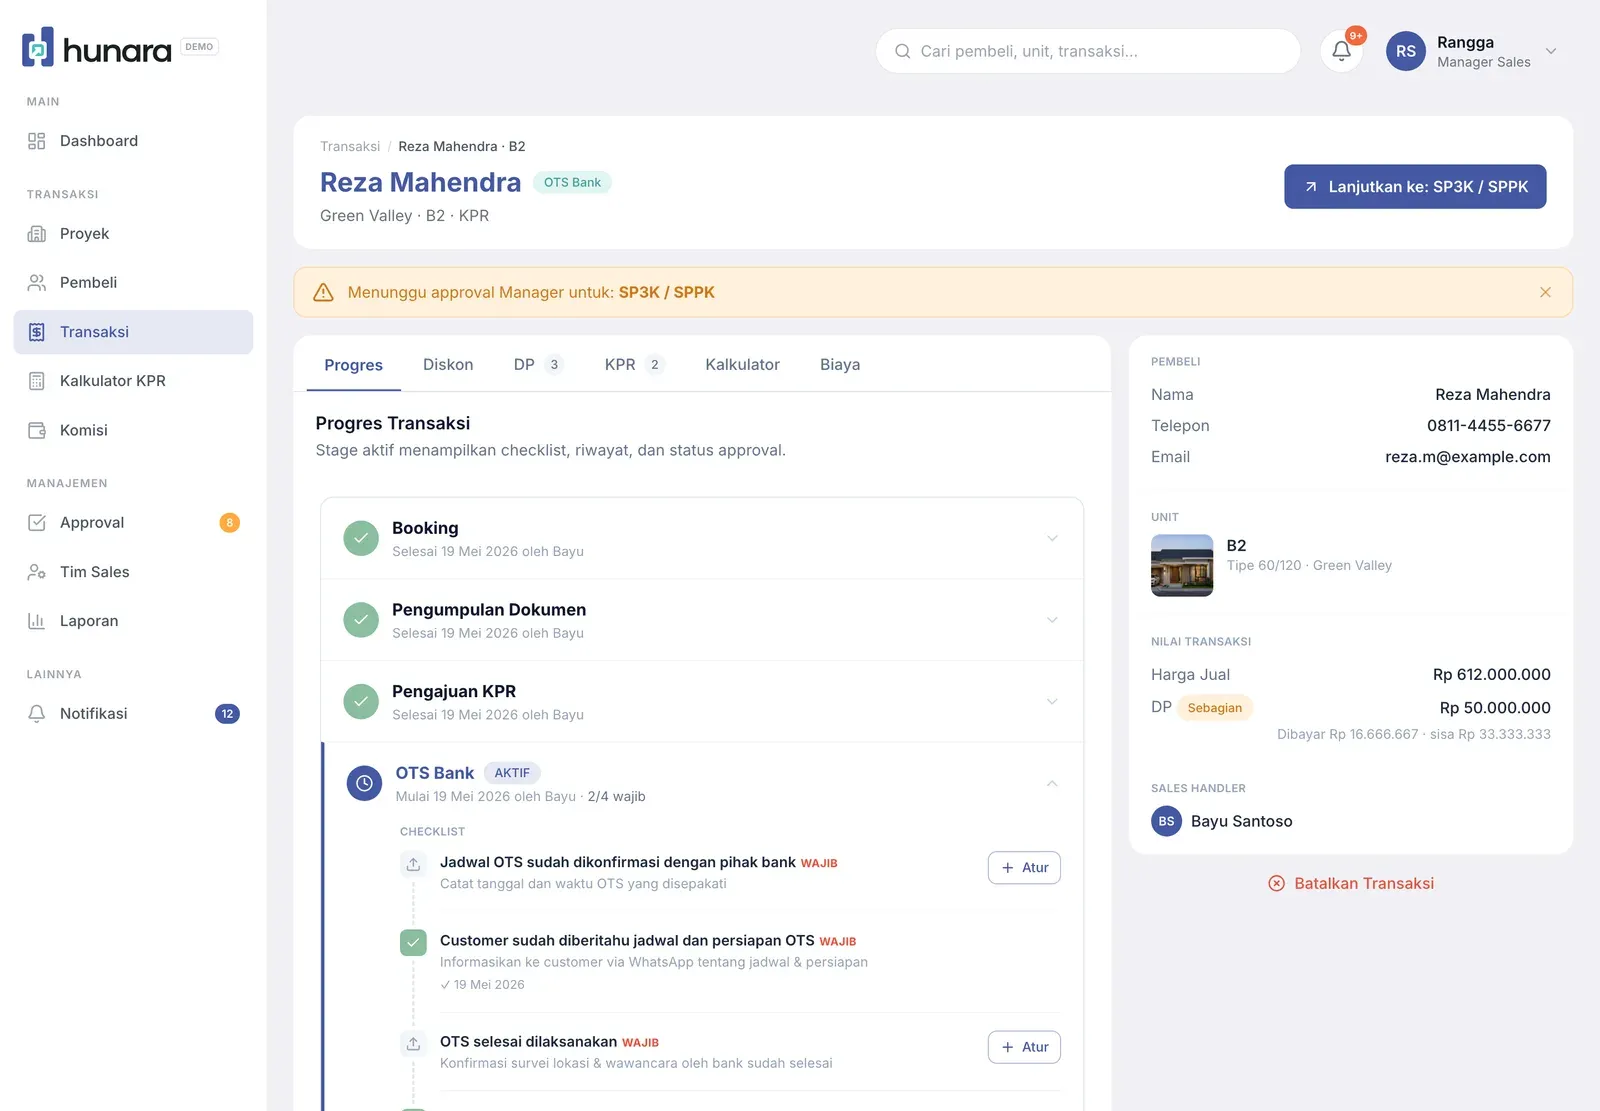Click Lanjutkan ke: SP3K / SPPK button
Screen dimensions: 1600x1111
coord(1415,187)
